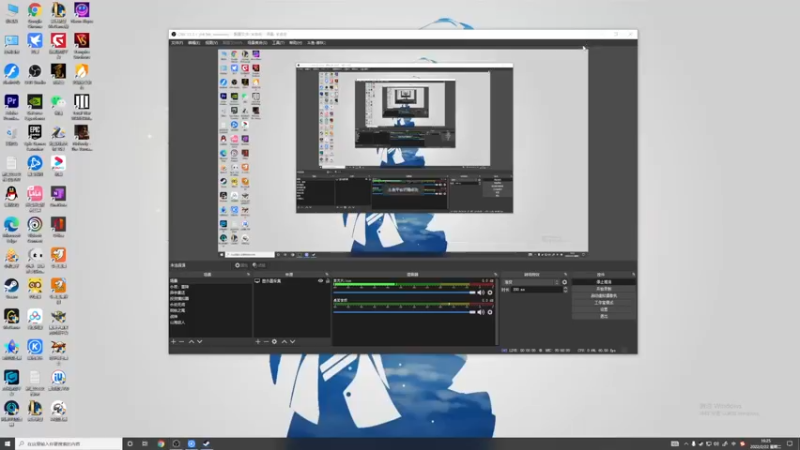Click the Windows taskbar search box
Screen dimensions: 800x450
tap(68, 444)
